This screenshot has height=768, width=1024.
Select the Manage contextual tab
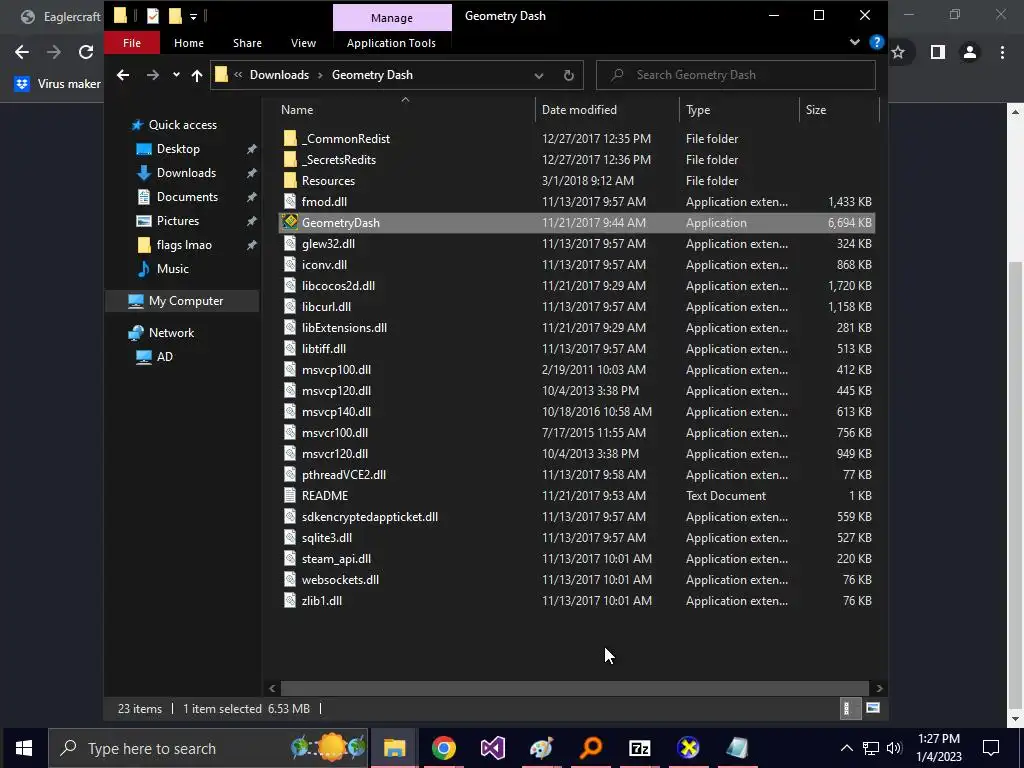(x=392, y=18)
